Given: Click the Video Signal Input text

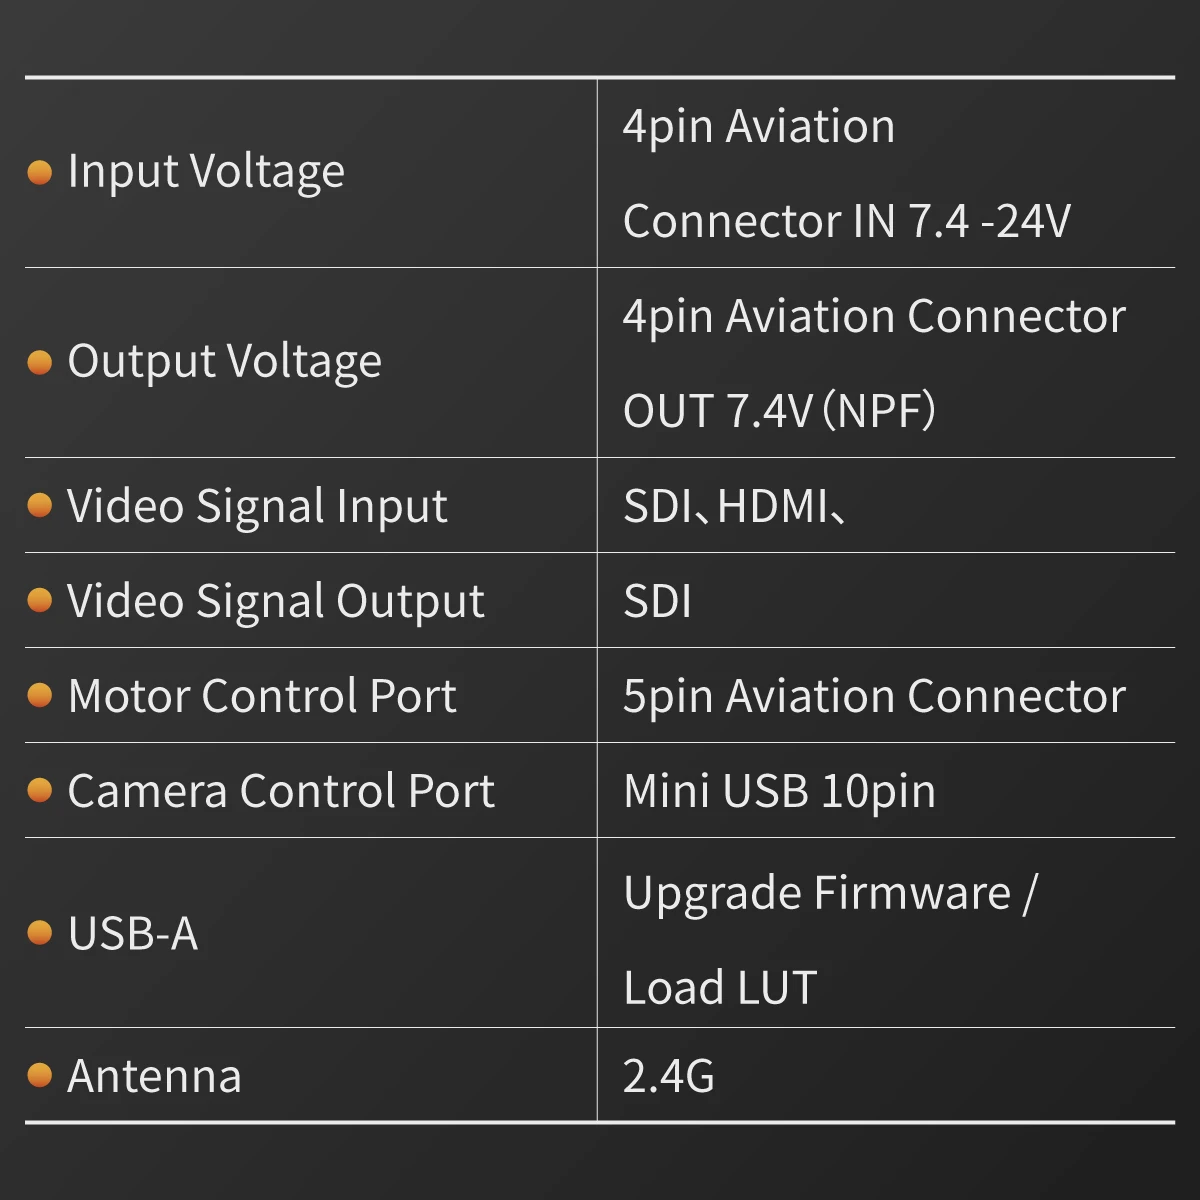Looking at the screenshot, I should [x=257, y=506].
